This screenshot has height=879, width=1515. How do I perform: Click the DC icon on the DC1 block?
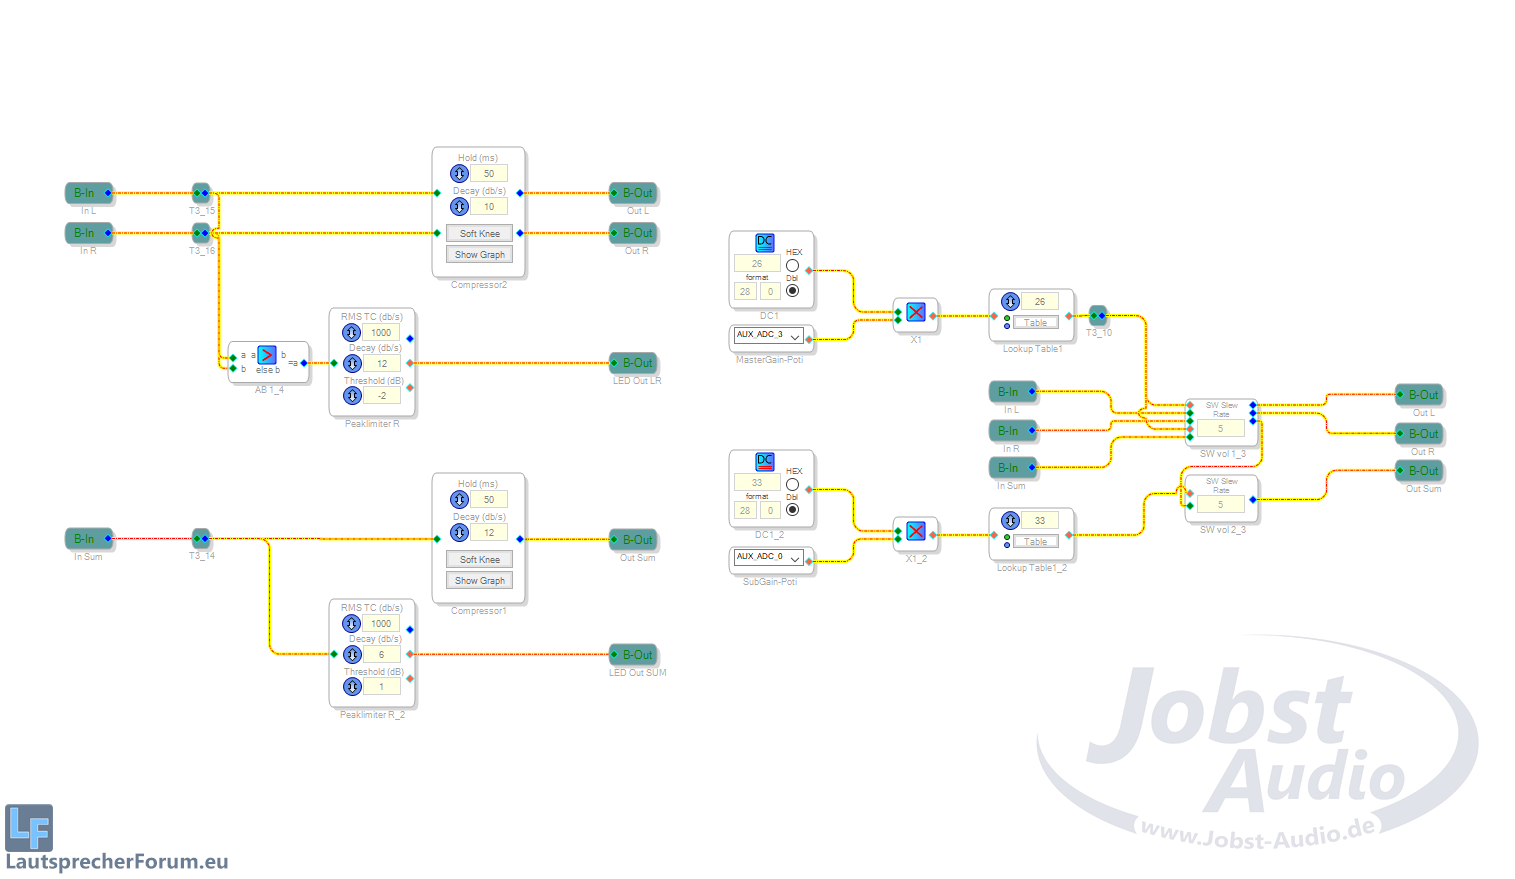click(x=764, y=242)
